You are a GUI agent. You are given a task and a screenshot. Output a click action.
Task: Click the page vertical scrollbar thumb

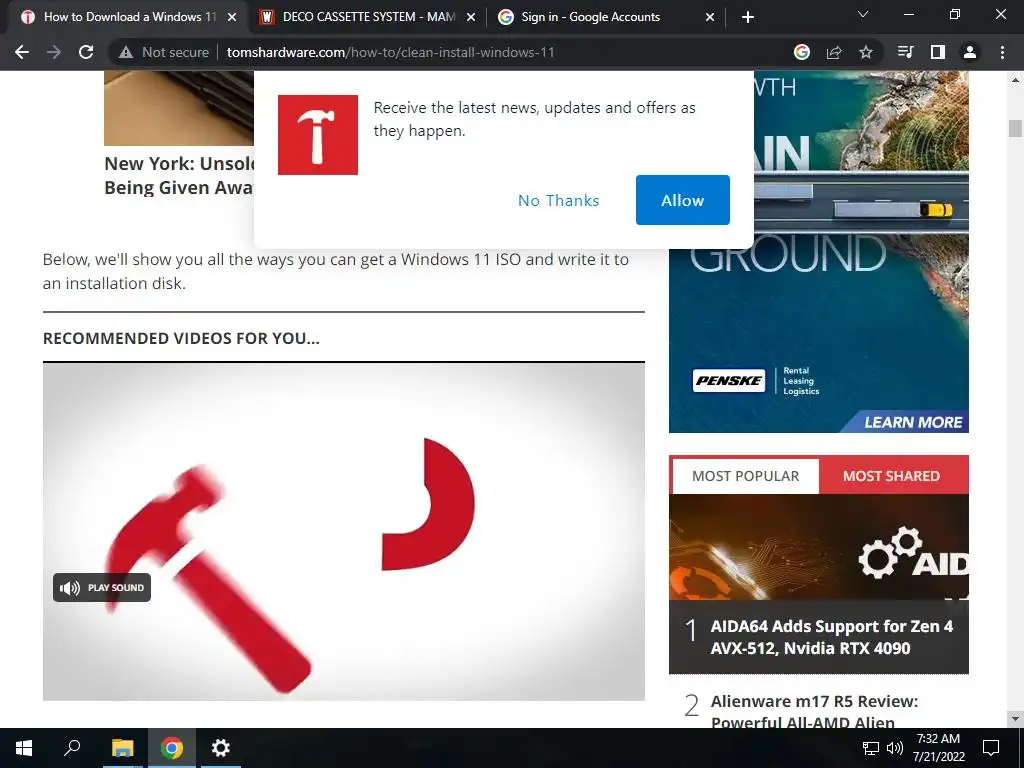coord(1015,128)
